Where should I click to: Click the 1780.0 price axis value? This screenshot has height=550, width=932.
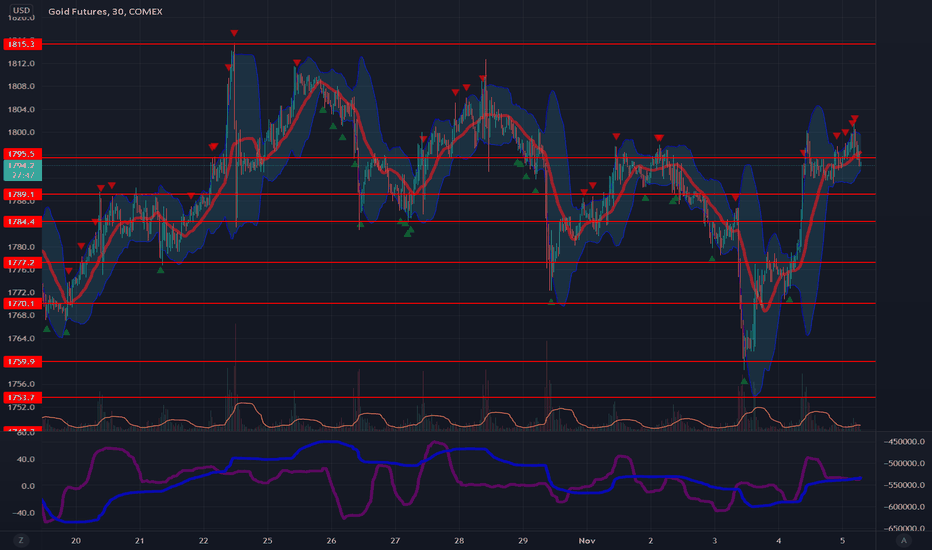click(21, 247)
